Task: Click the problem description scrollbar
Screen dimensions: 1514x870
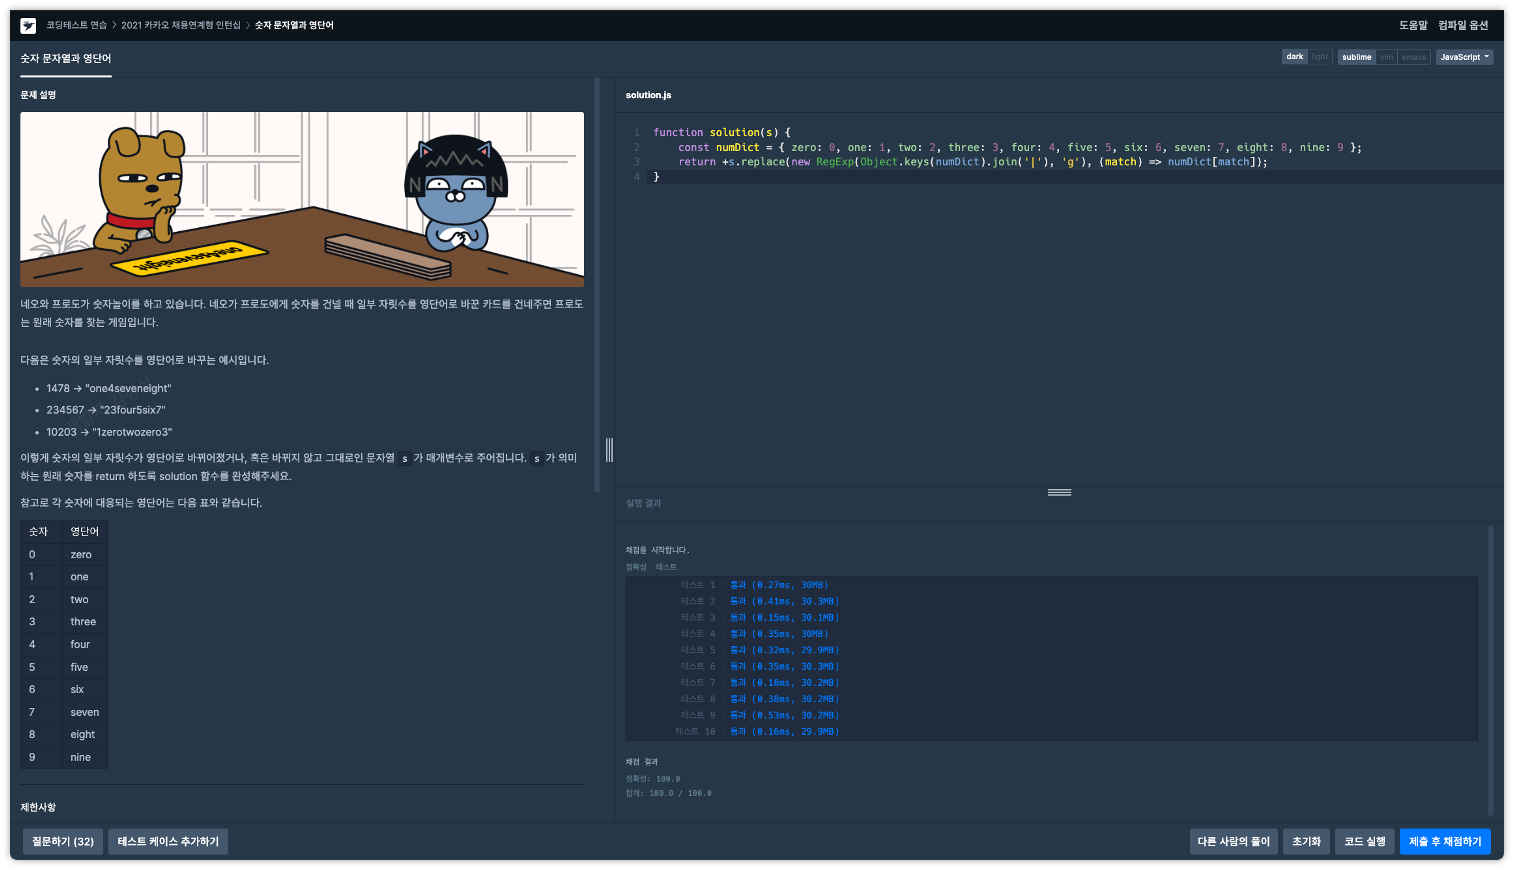Action: pos(597,285)
